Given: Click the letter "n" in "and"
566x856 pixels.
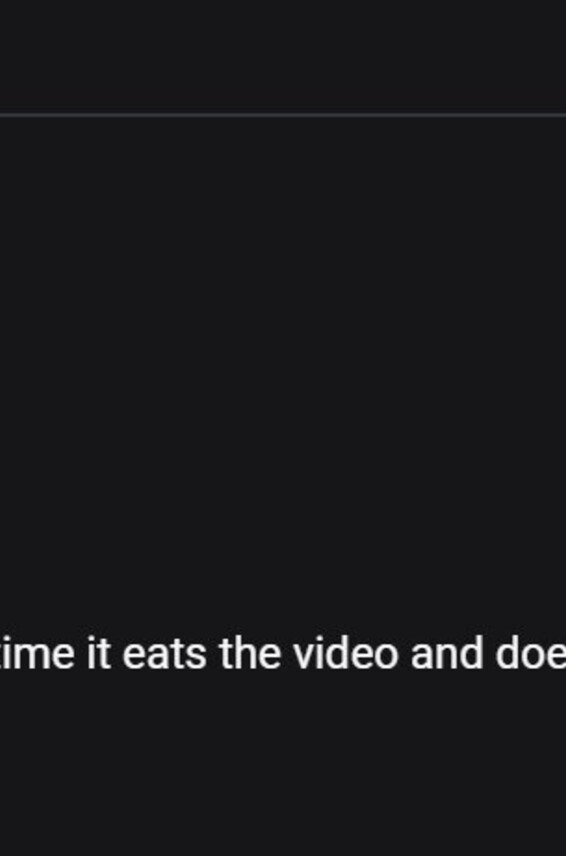Looking at the screenshot, I should click(448, 656).
